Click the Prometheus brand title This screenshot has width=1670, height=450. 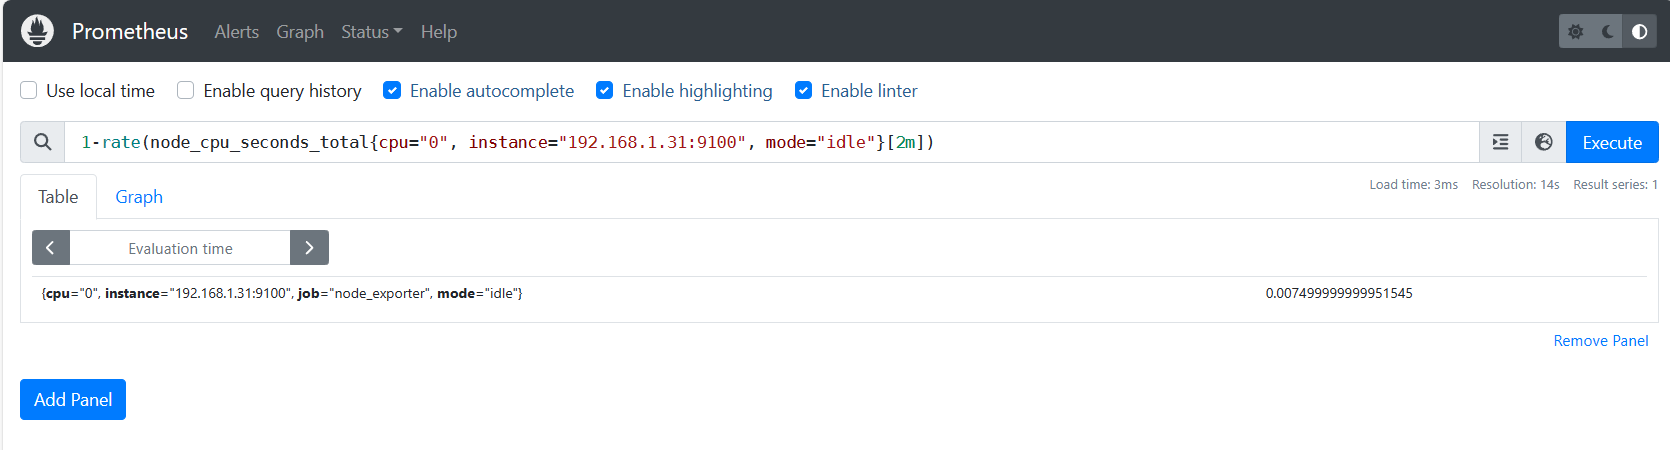[130, 31]
